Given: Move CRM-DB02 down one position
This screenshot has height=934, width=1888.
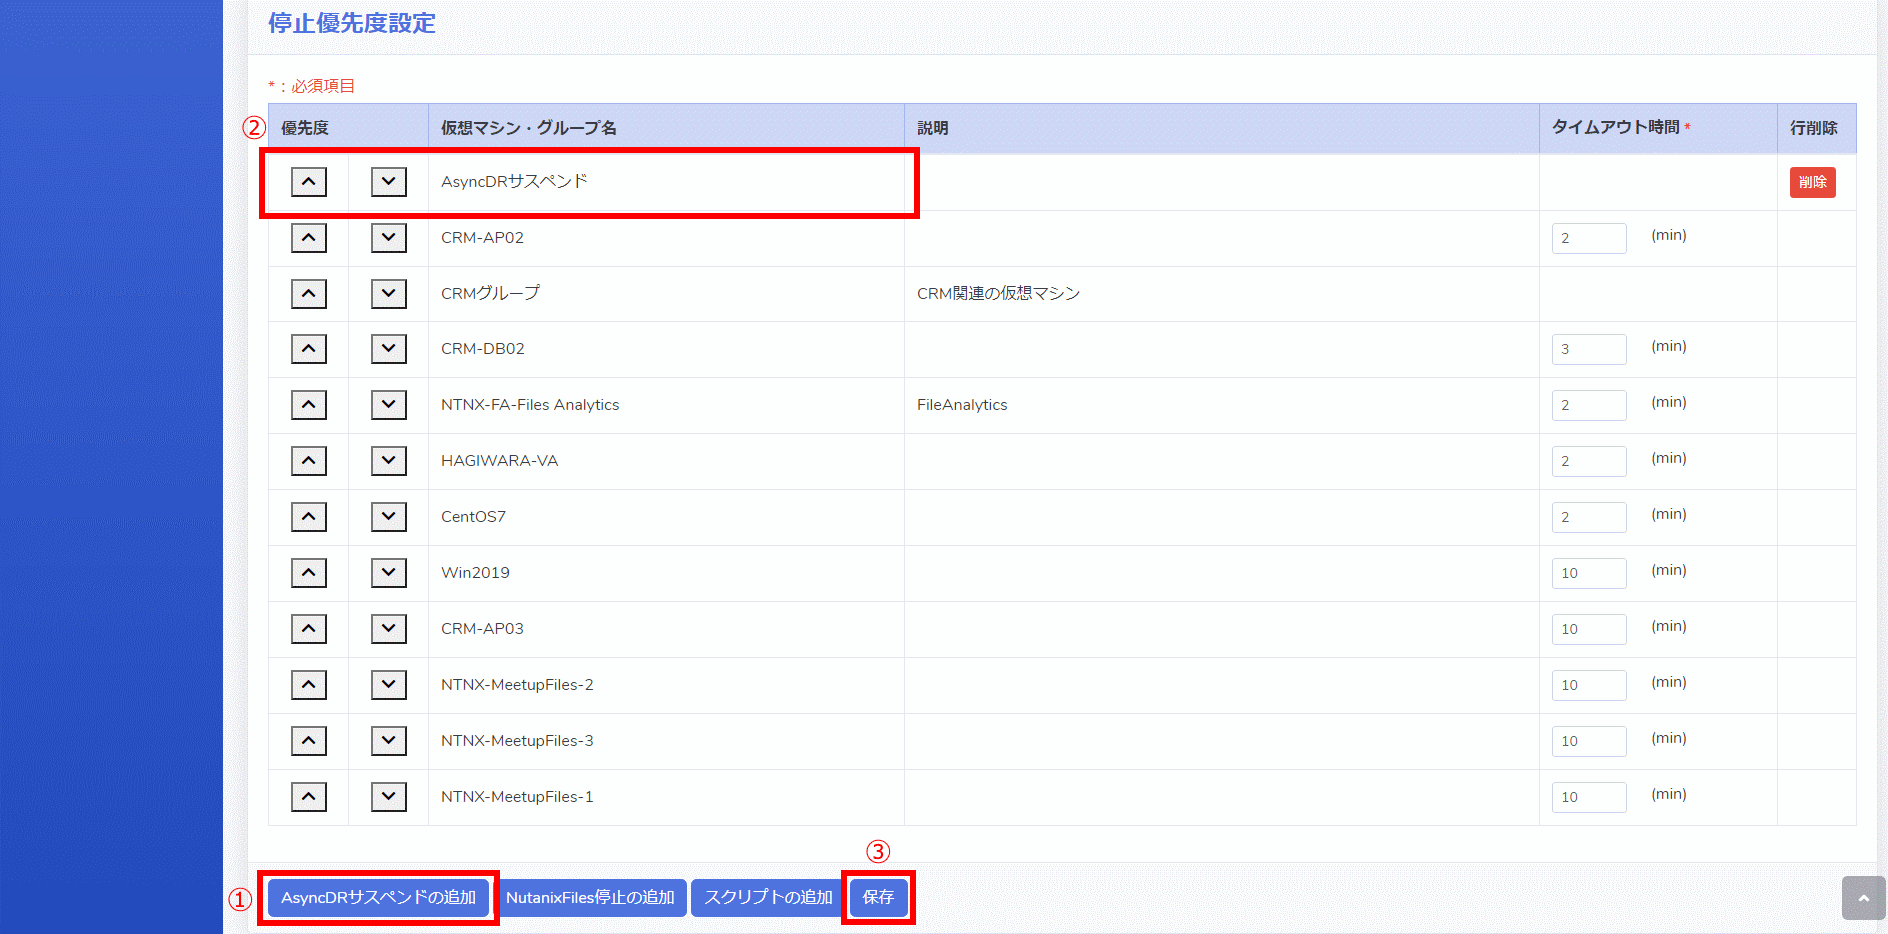Looking at the screenshot, I should coord(388,349).
